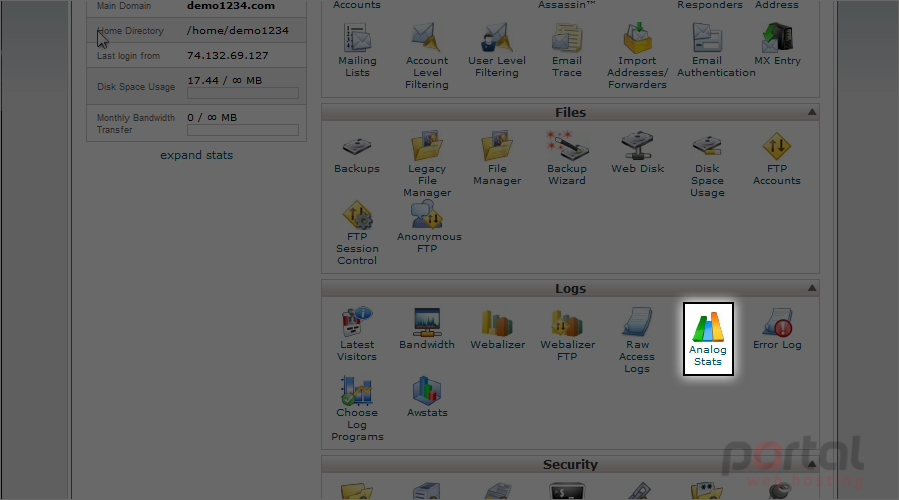Launch File Manager
Screen dimensions: 899x500
click(497, 159)
